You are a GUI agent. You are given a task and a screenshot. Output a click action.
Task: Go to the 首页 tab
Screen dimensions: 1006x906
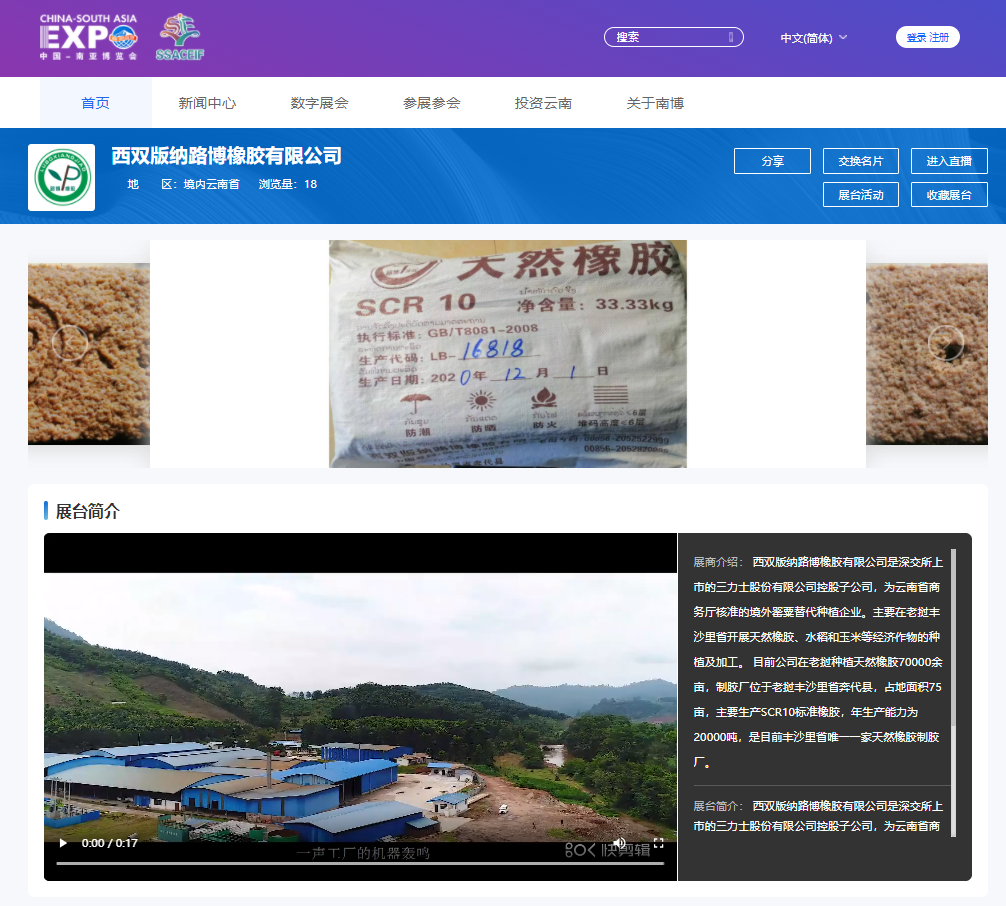(x=96, y=103)
